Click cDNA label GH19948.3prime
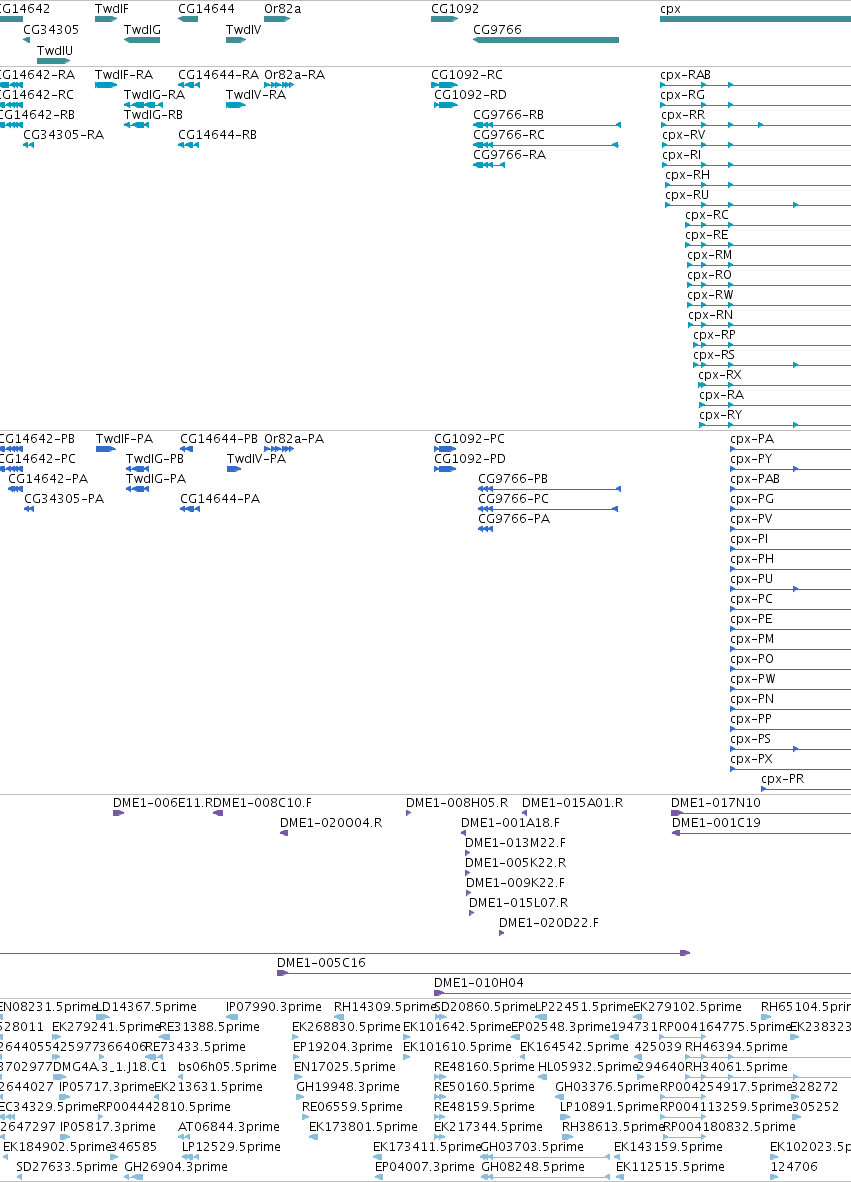This screenshot has width=851, height=1182. (347, 1086)
